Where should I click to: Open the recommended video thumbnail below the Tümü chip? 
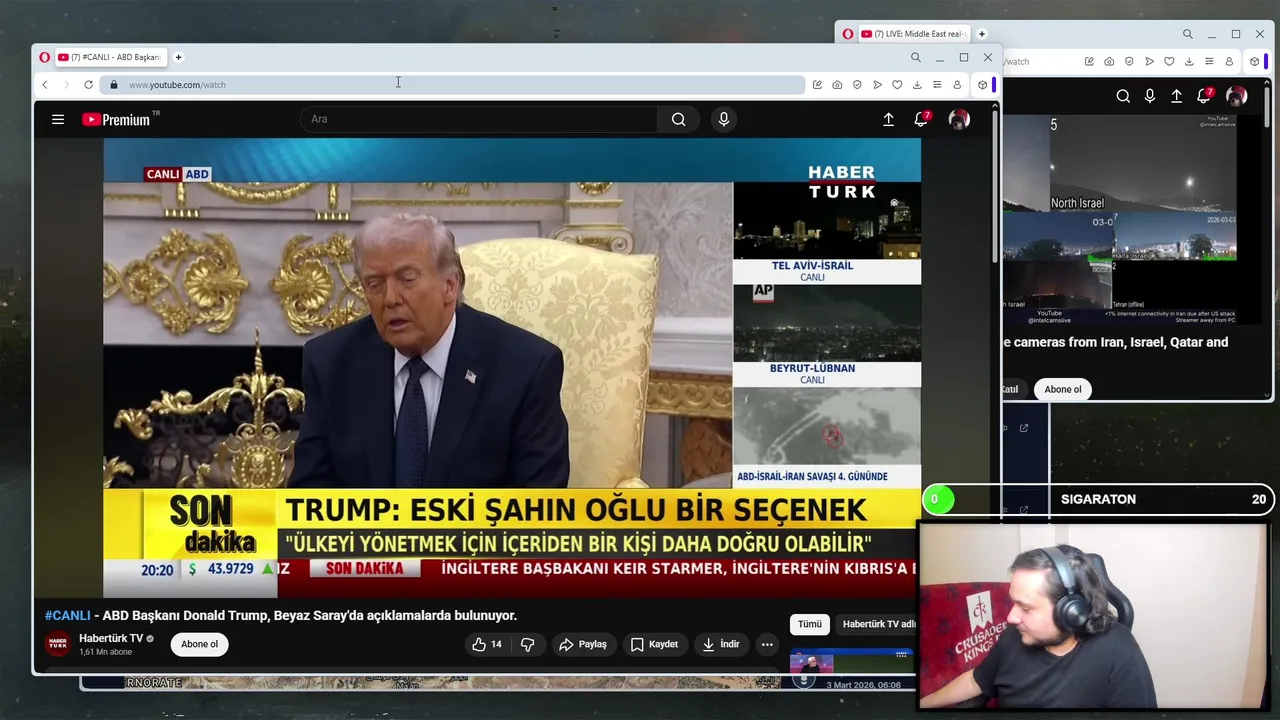(x=851, y=662)
